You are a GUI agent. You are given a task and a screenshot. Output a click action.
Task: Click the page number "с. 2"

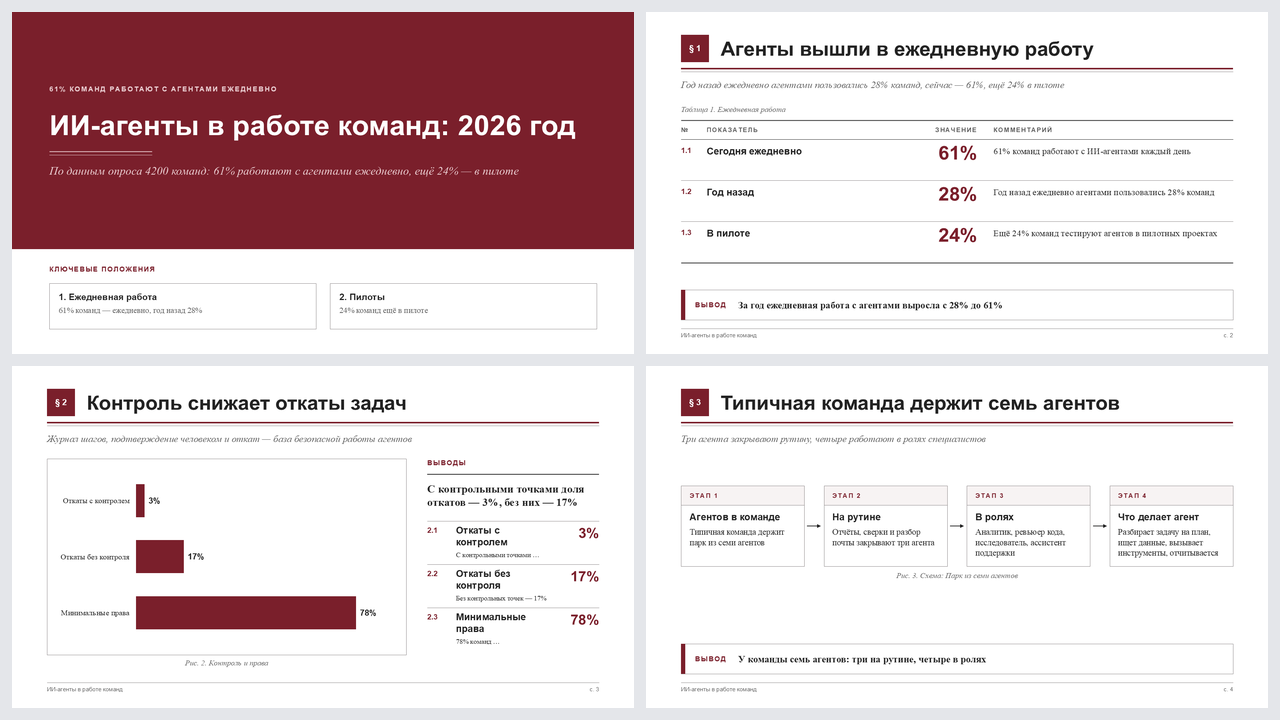tap(1228, 335)
